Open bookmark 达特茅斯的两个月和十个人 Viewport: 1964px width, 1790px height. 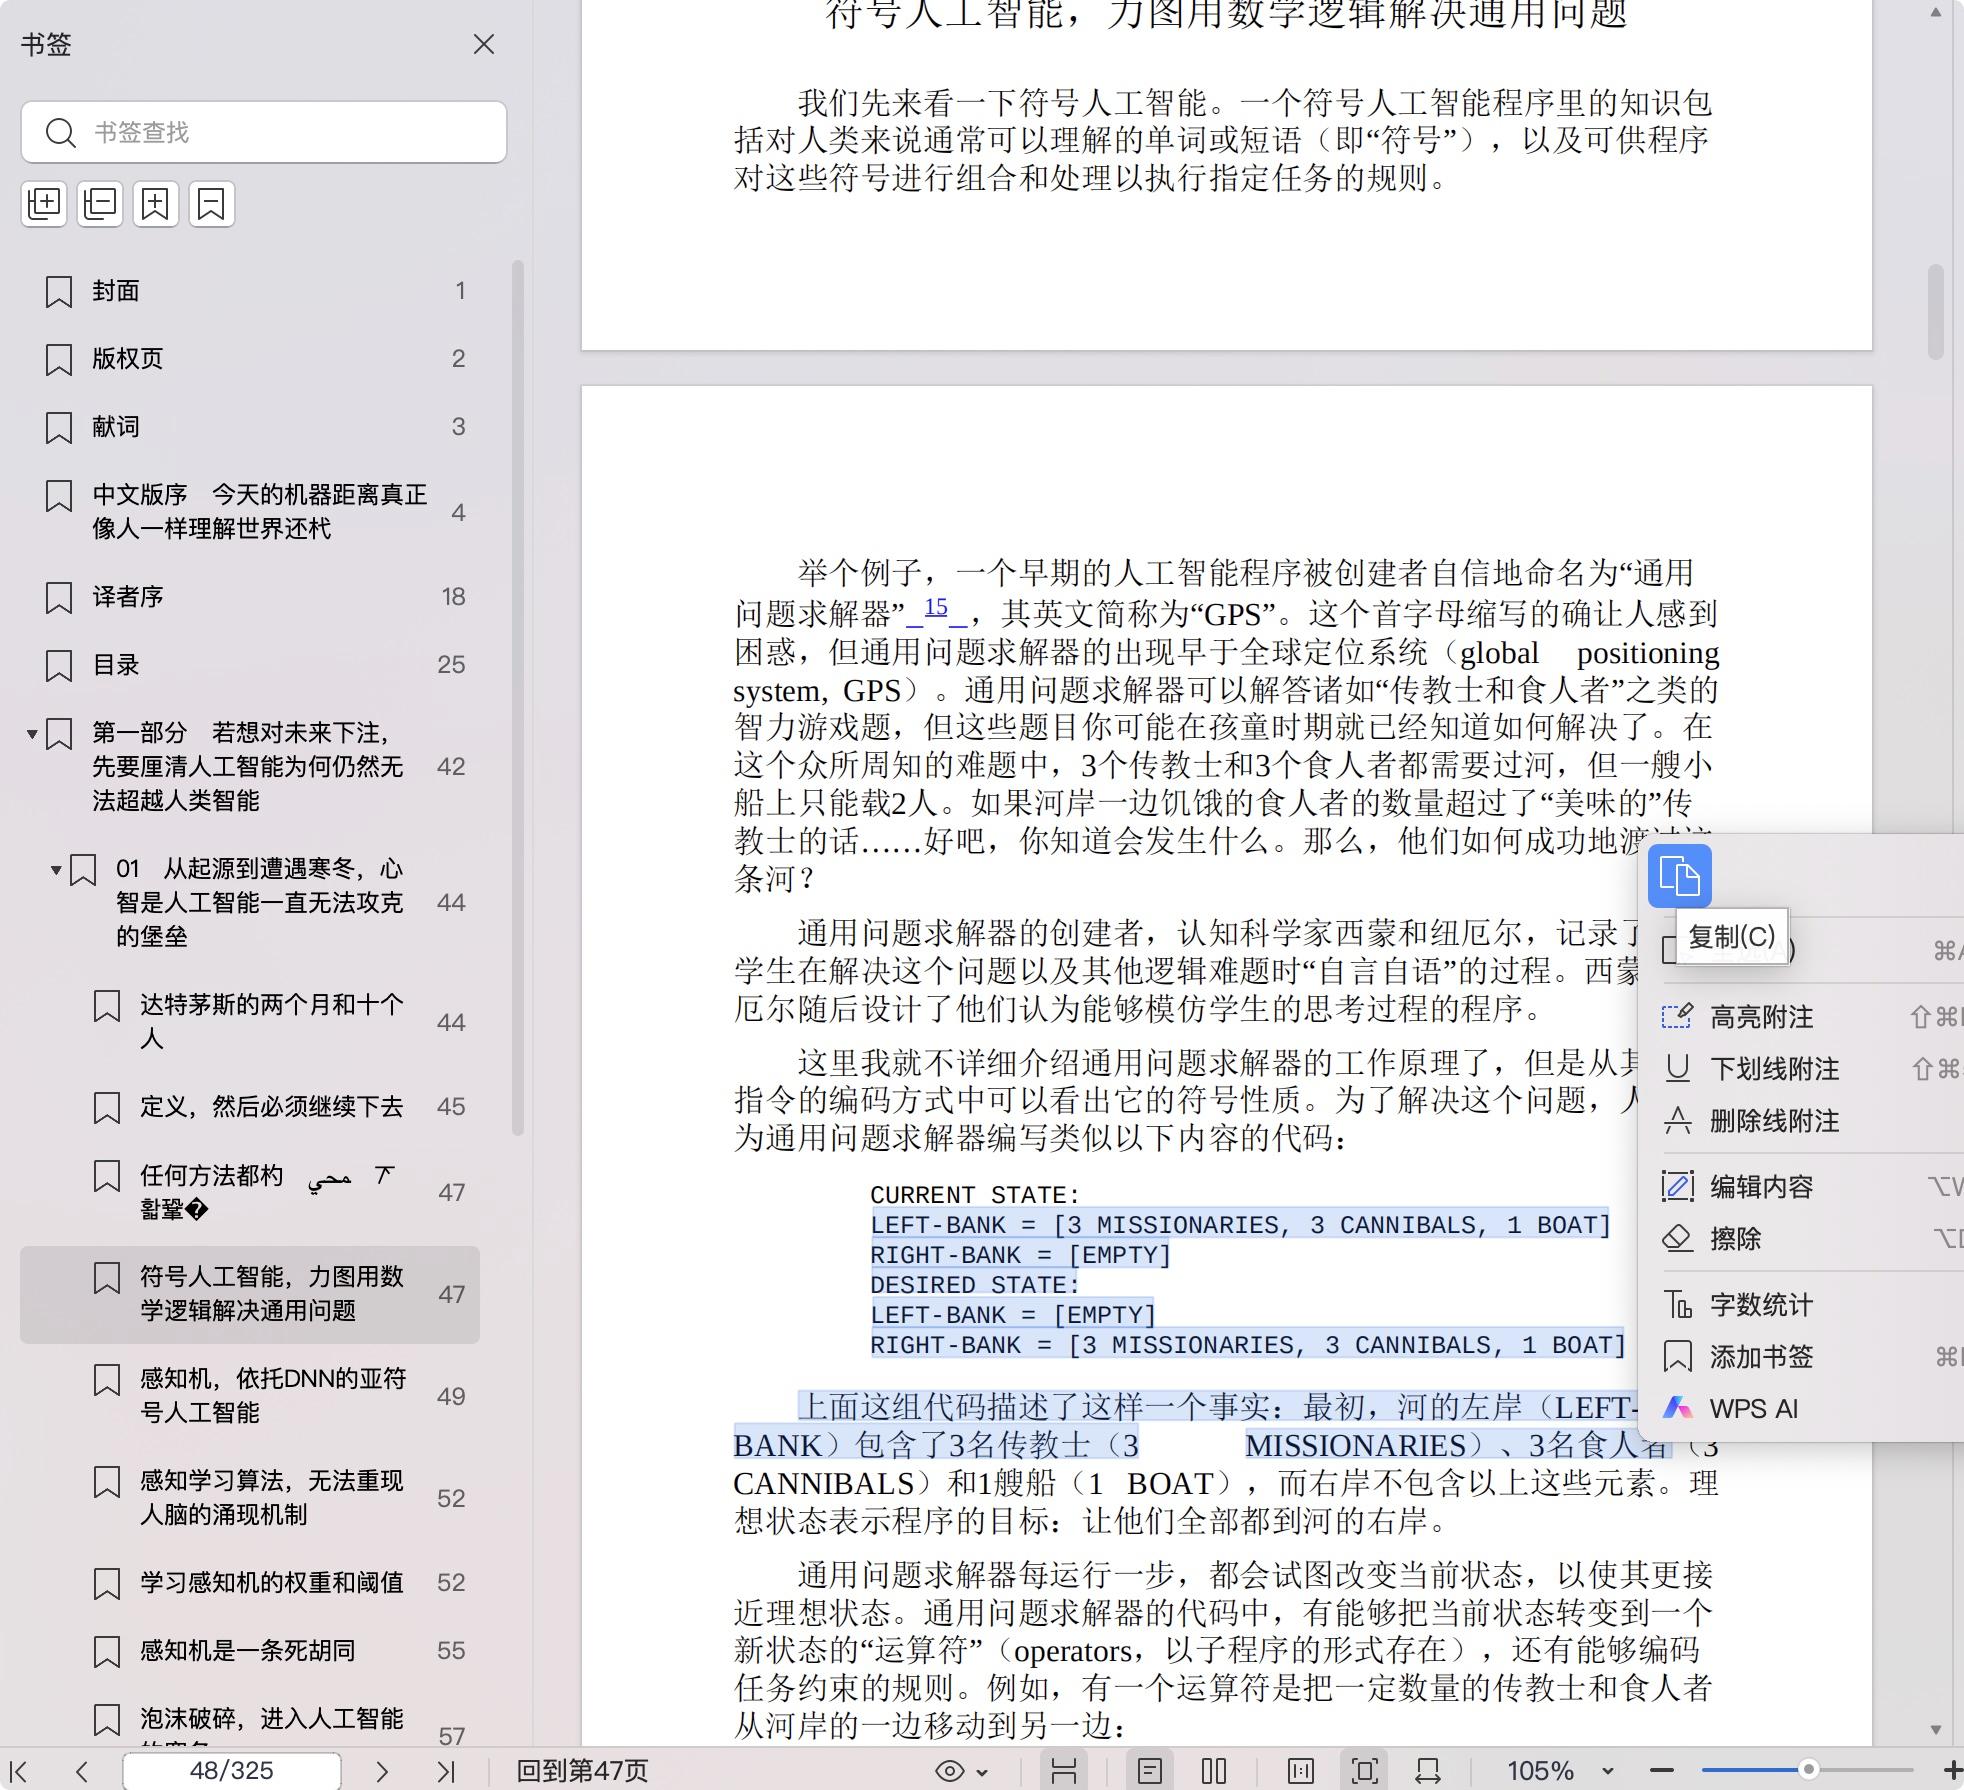tap(250, 1021)
